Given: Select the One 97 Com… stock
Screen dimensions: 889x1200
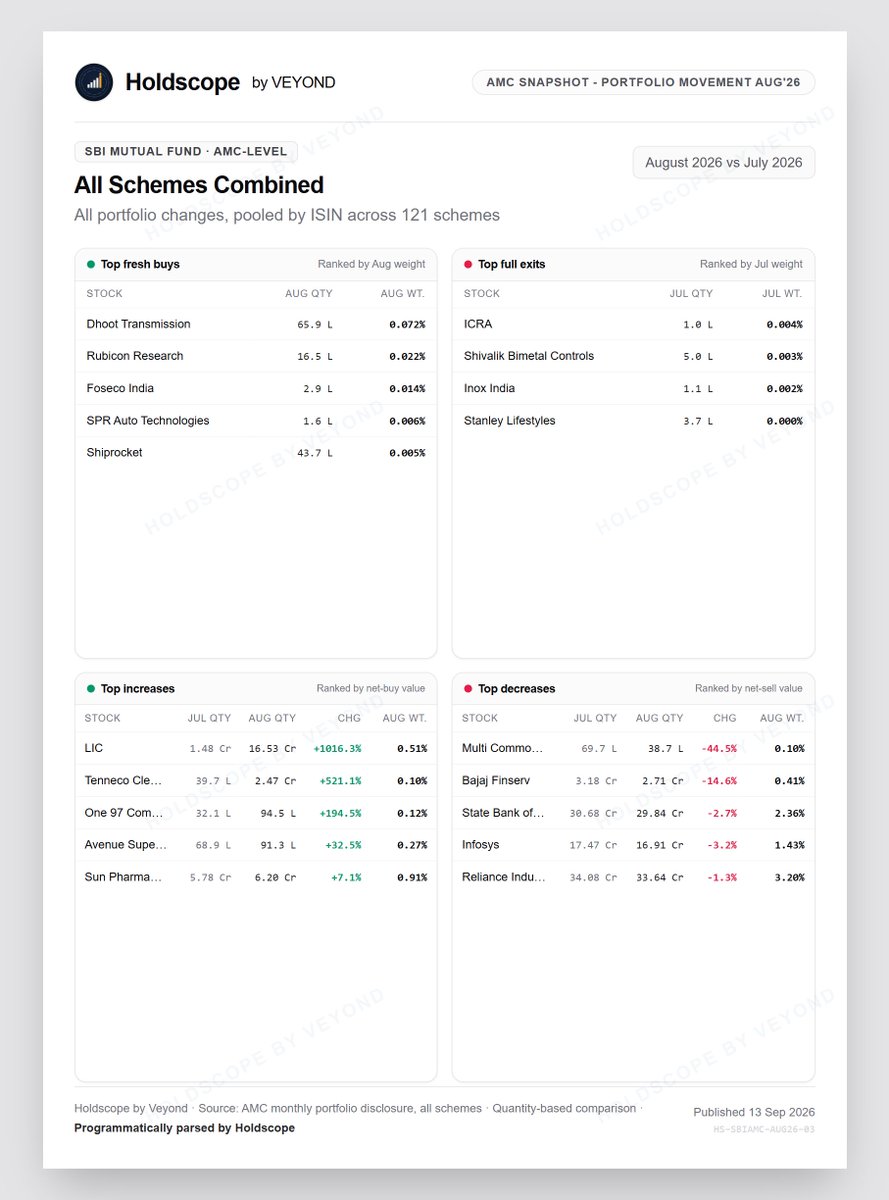Looking at the screenshot, I should click(x=256, y=813).
